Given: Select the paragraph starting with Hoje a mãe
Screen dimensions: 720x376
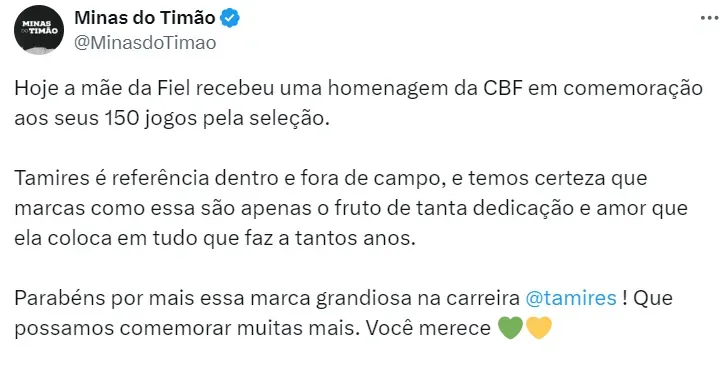Looking at the screenshot, I should (359, 103).
